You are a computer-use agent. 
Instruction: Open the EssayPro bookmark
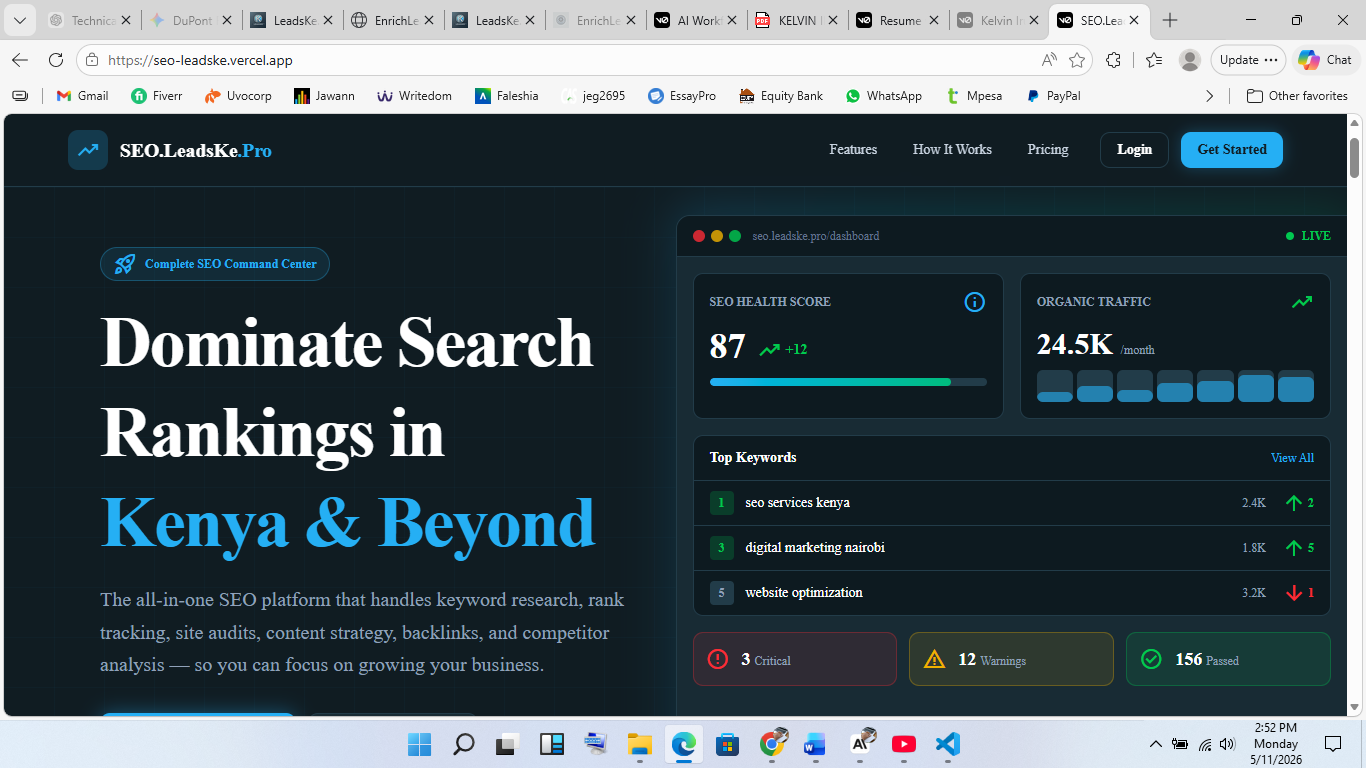click(682, 96)
